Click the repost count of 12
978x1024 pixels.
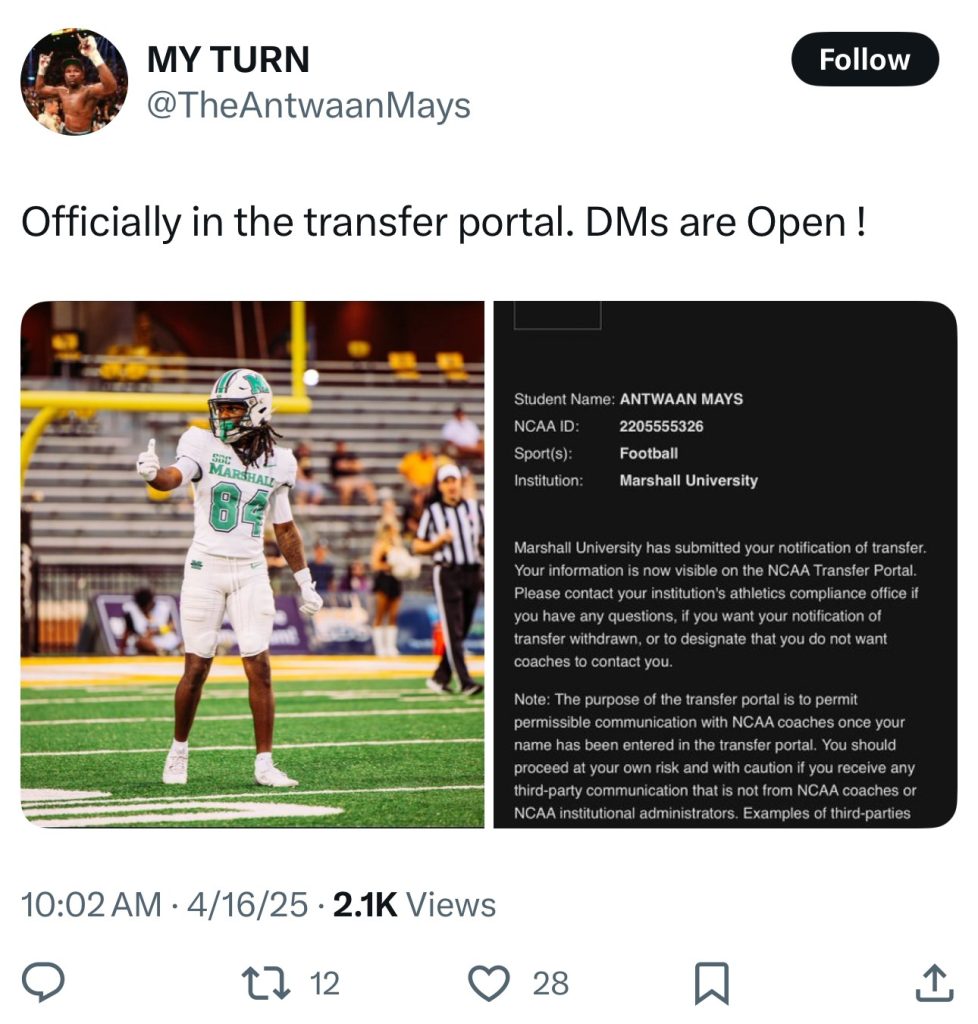coord(324,983)
